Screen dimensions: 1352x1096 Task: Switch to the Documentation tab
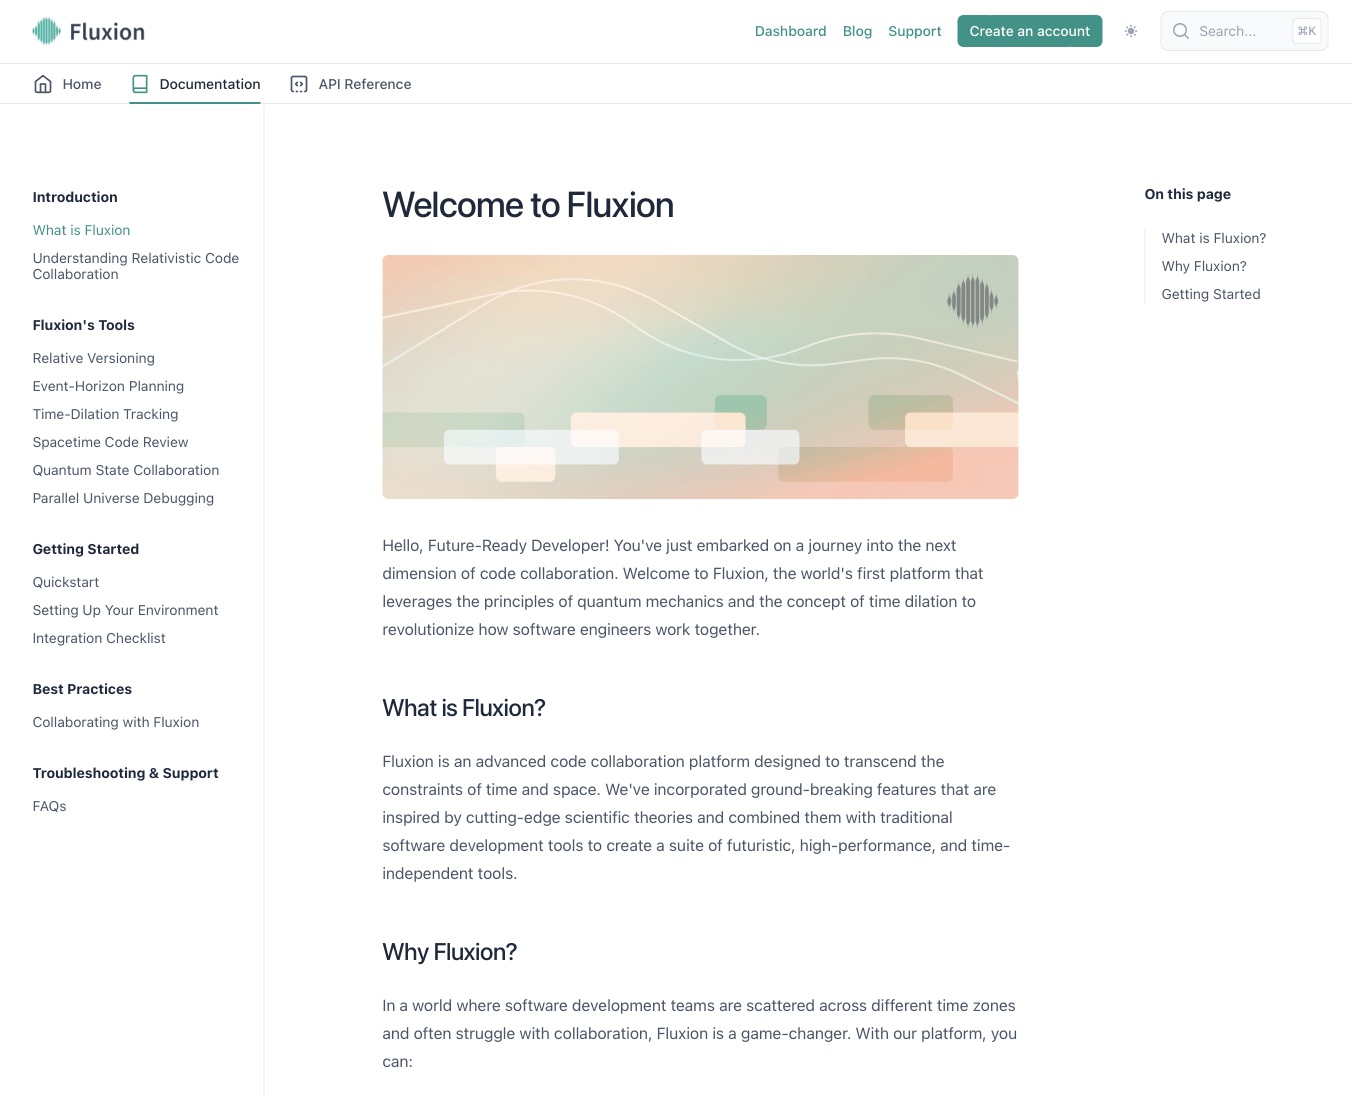pyautogui.click(x=195, y=84)
